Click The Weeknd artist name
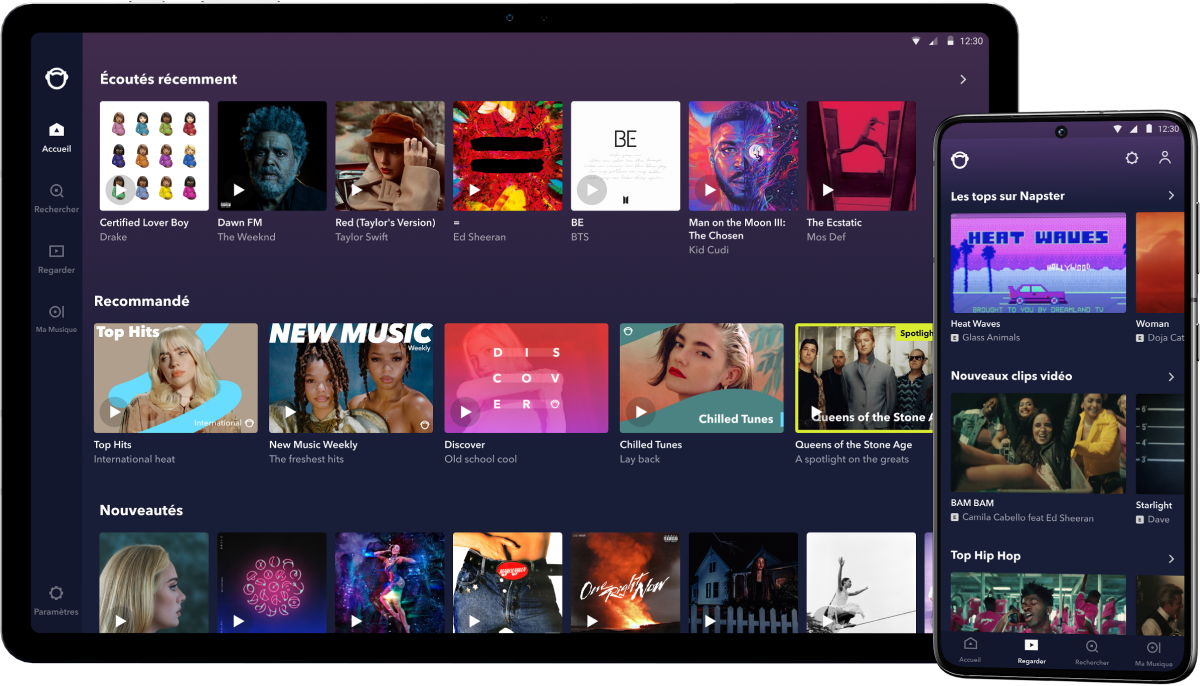 (246, 237)
